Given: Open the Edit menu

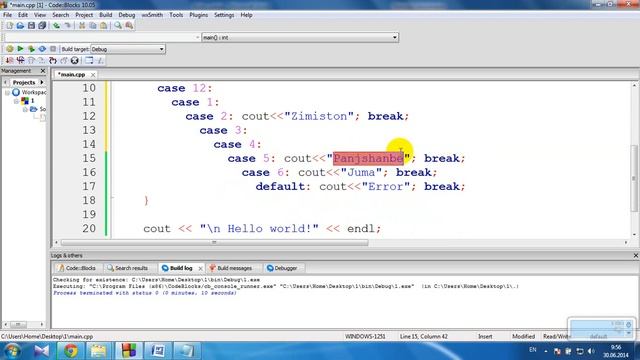Looking at the screenshot, I should (23, 15).
